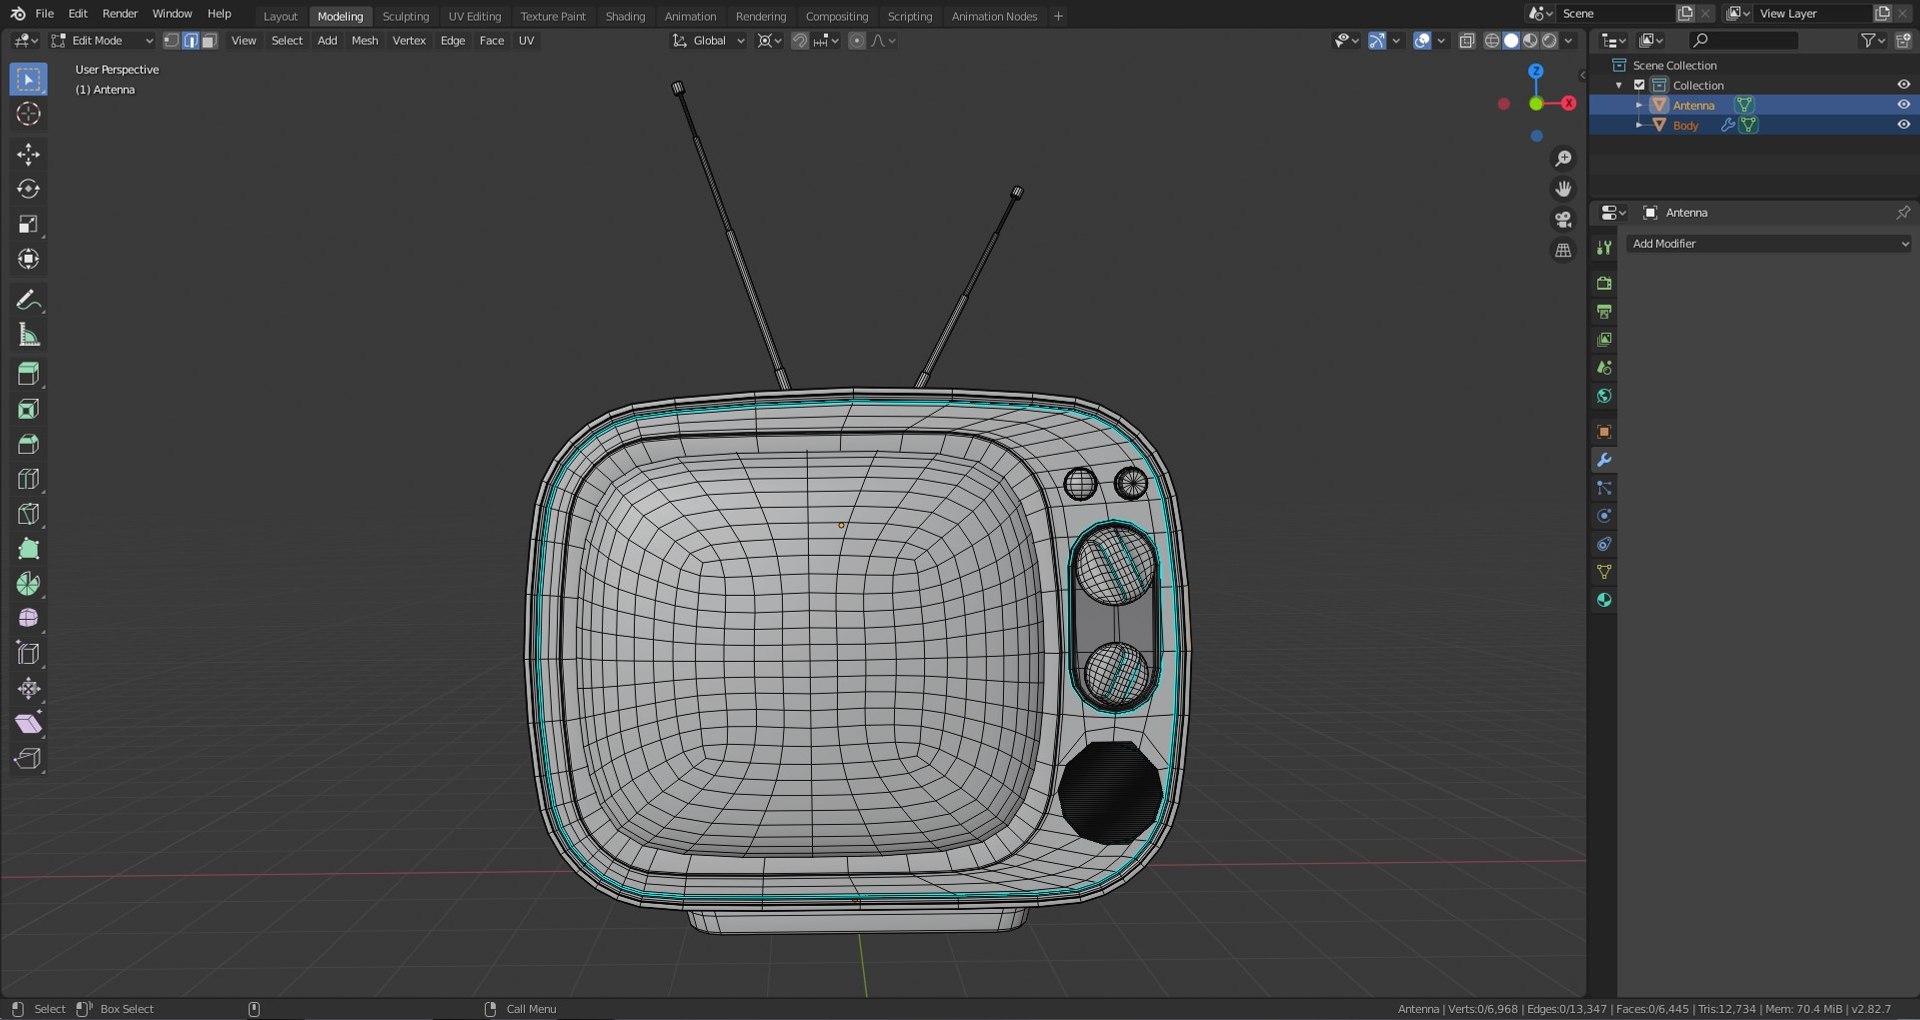Open the Global orientation dropdown
Image resolution: width=1920 pixels, height=1020 pixels.
709,41
